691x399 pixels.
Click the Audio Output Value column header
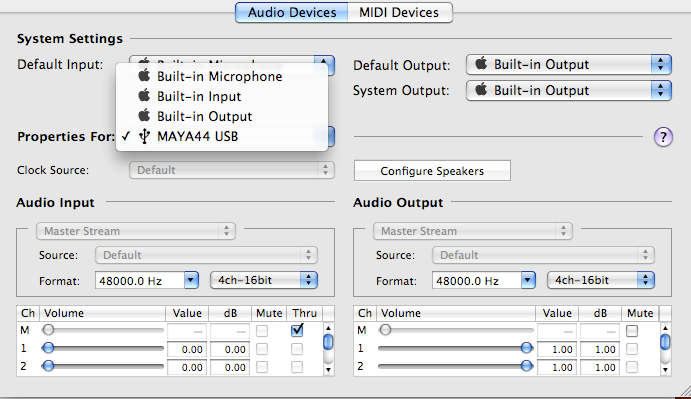click(x=557, y=313)
